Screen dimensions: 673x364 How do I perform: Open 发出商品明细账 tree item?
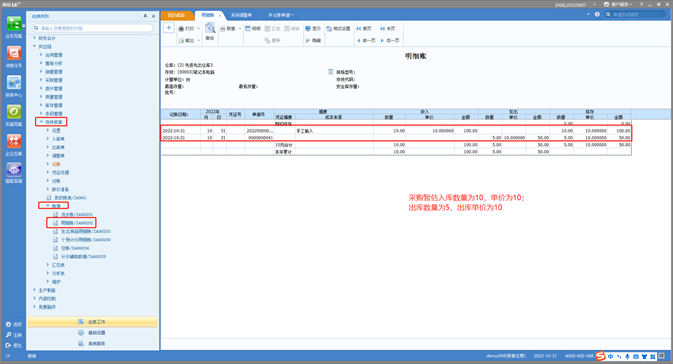[x=82, y=231]
